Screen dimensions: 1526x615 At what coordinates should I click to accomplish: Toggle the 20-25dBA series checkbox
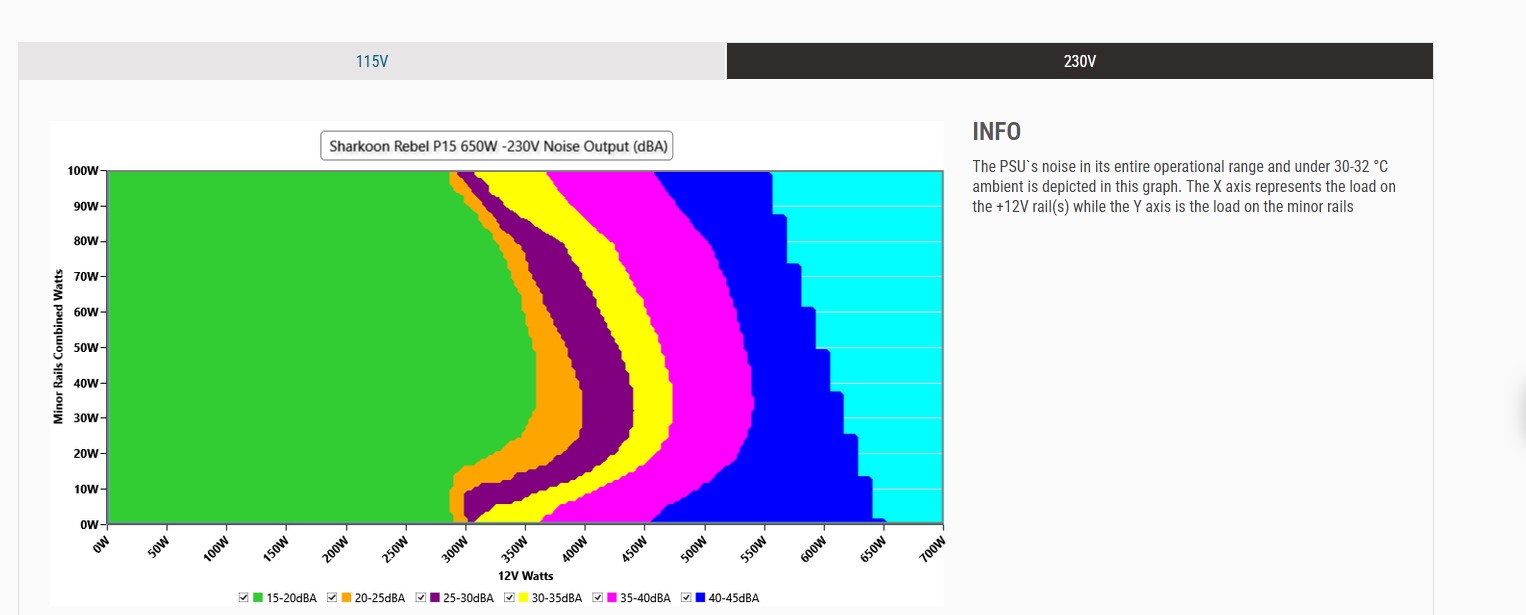pos(332,598)
